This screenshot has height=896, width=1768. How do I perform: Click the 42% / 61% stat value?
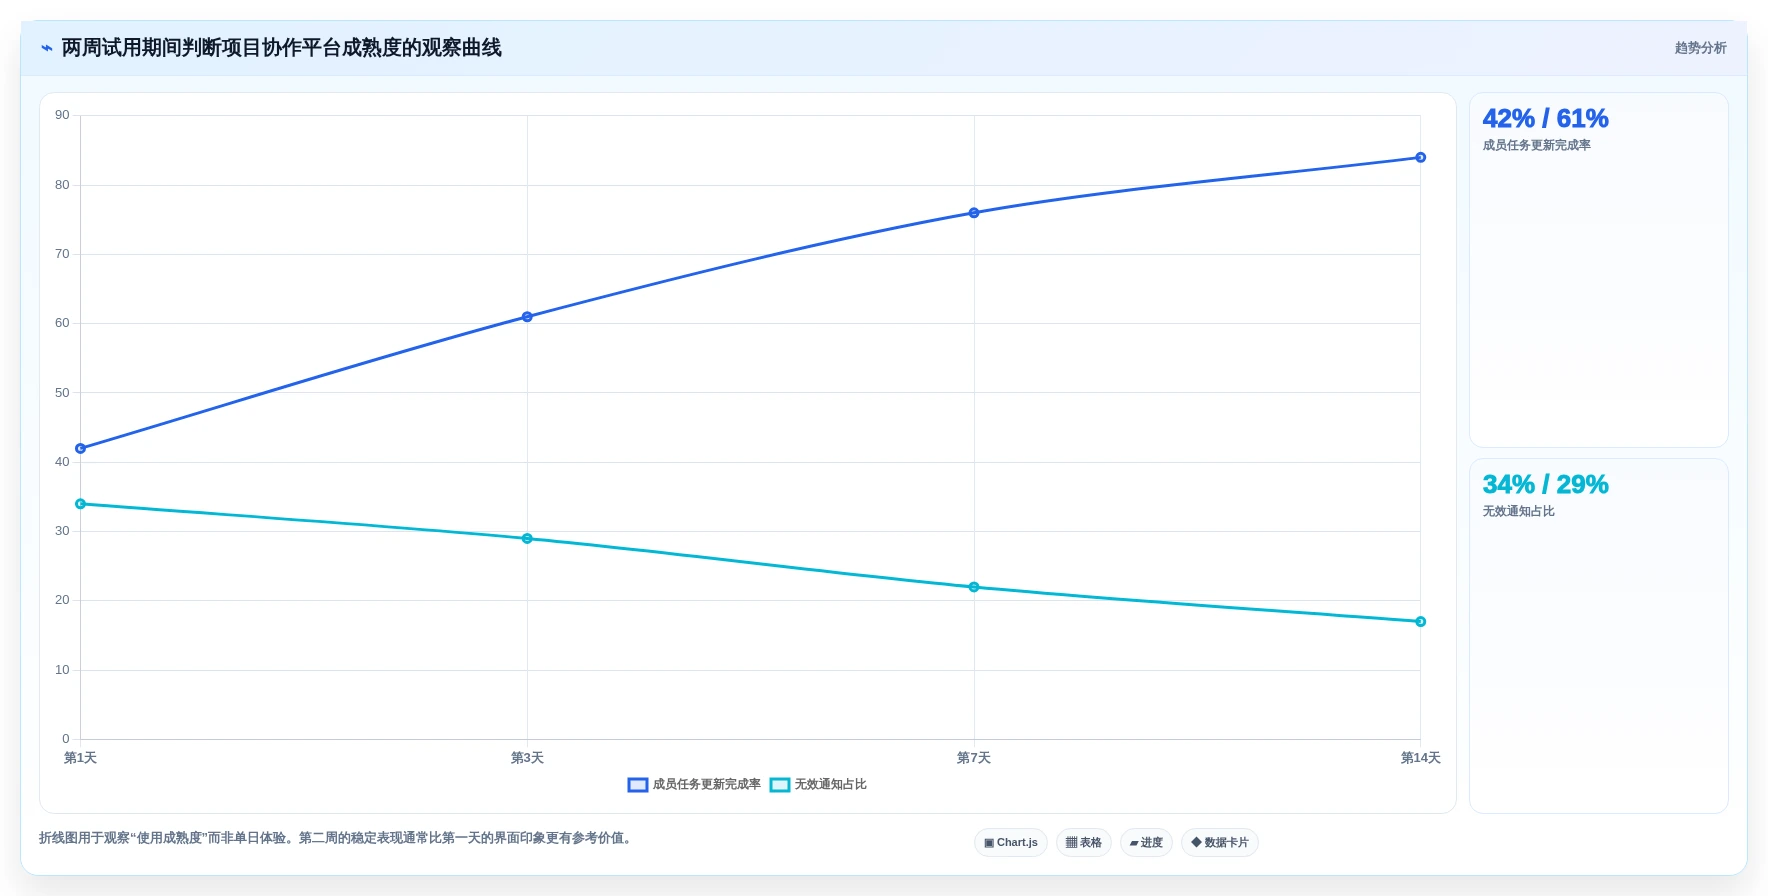(x=1545, y=119)
